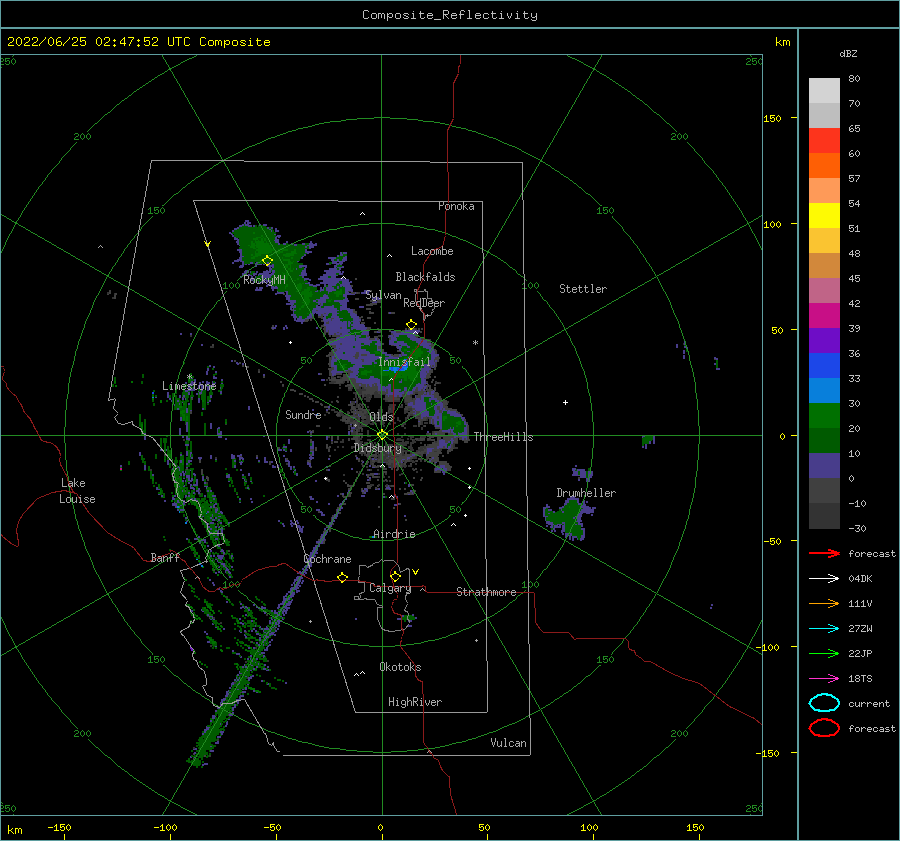Click the Strathmore label
The image size is (900, 841).
click(x=486, y=592)
